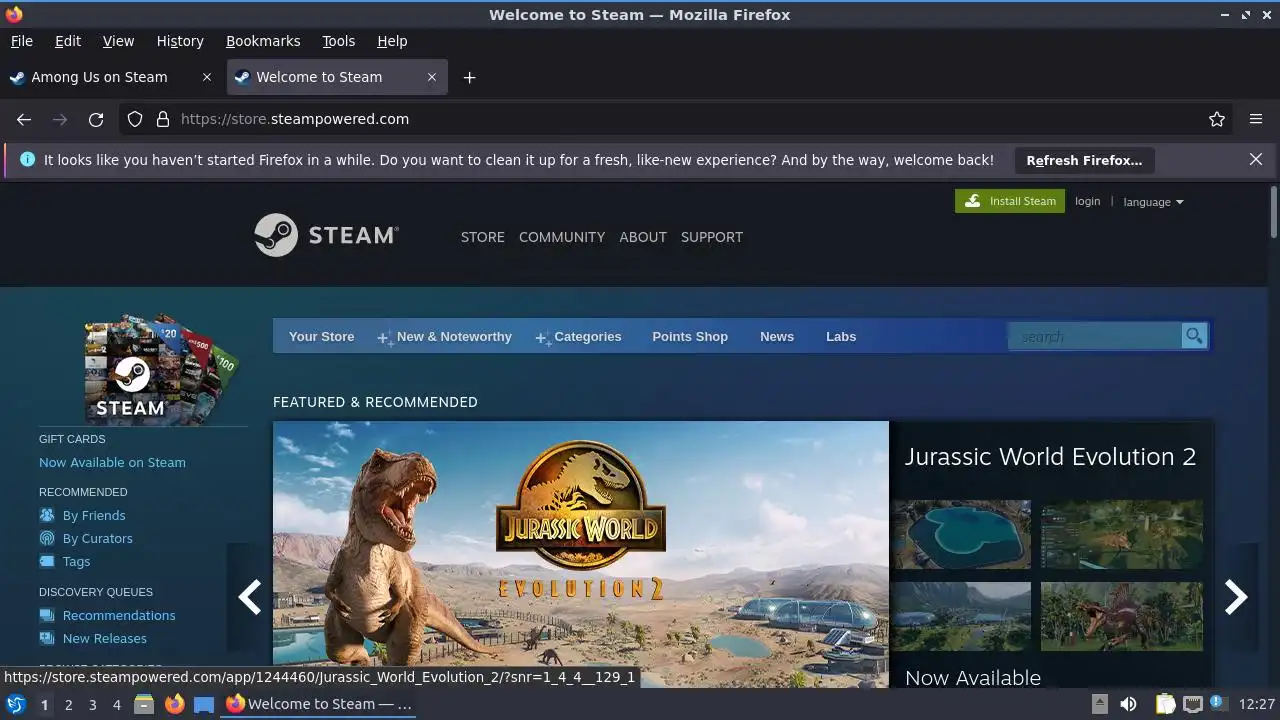Go to ABOUT in the Steam header
The image size is (1280, 720).
(643, 237)
